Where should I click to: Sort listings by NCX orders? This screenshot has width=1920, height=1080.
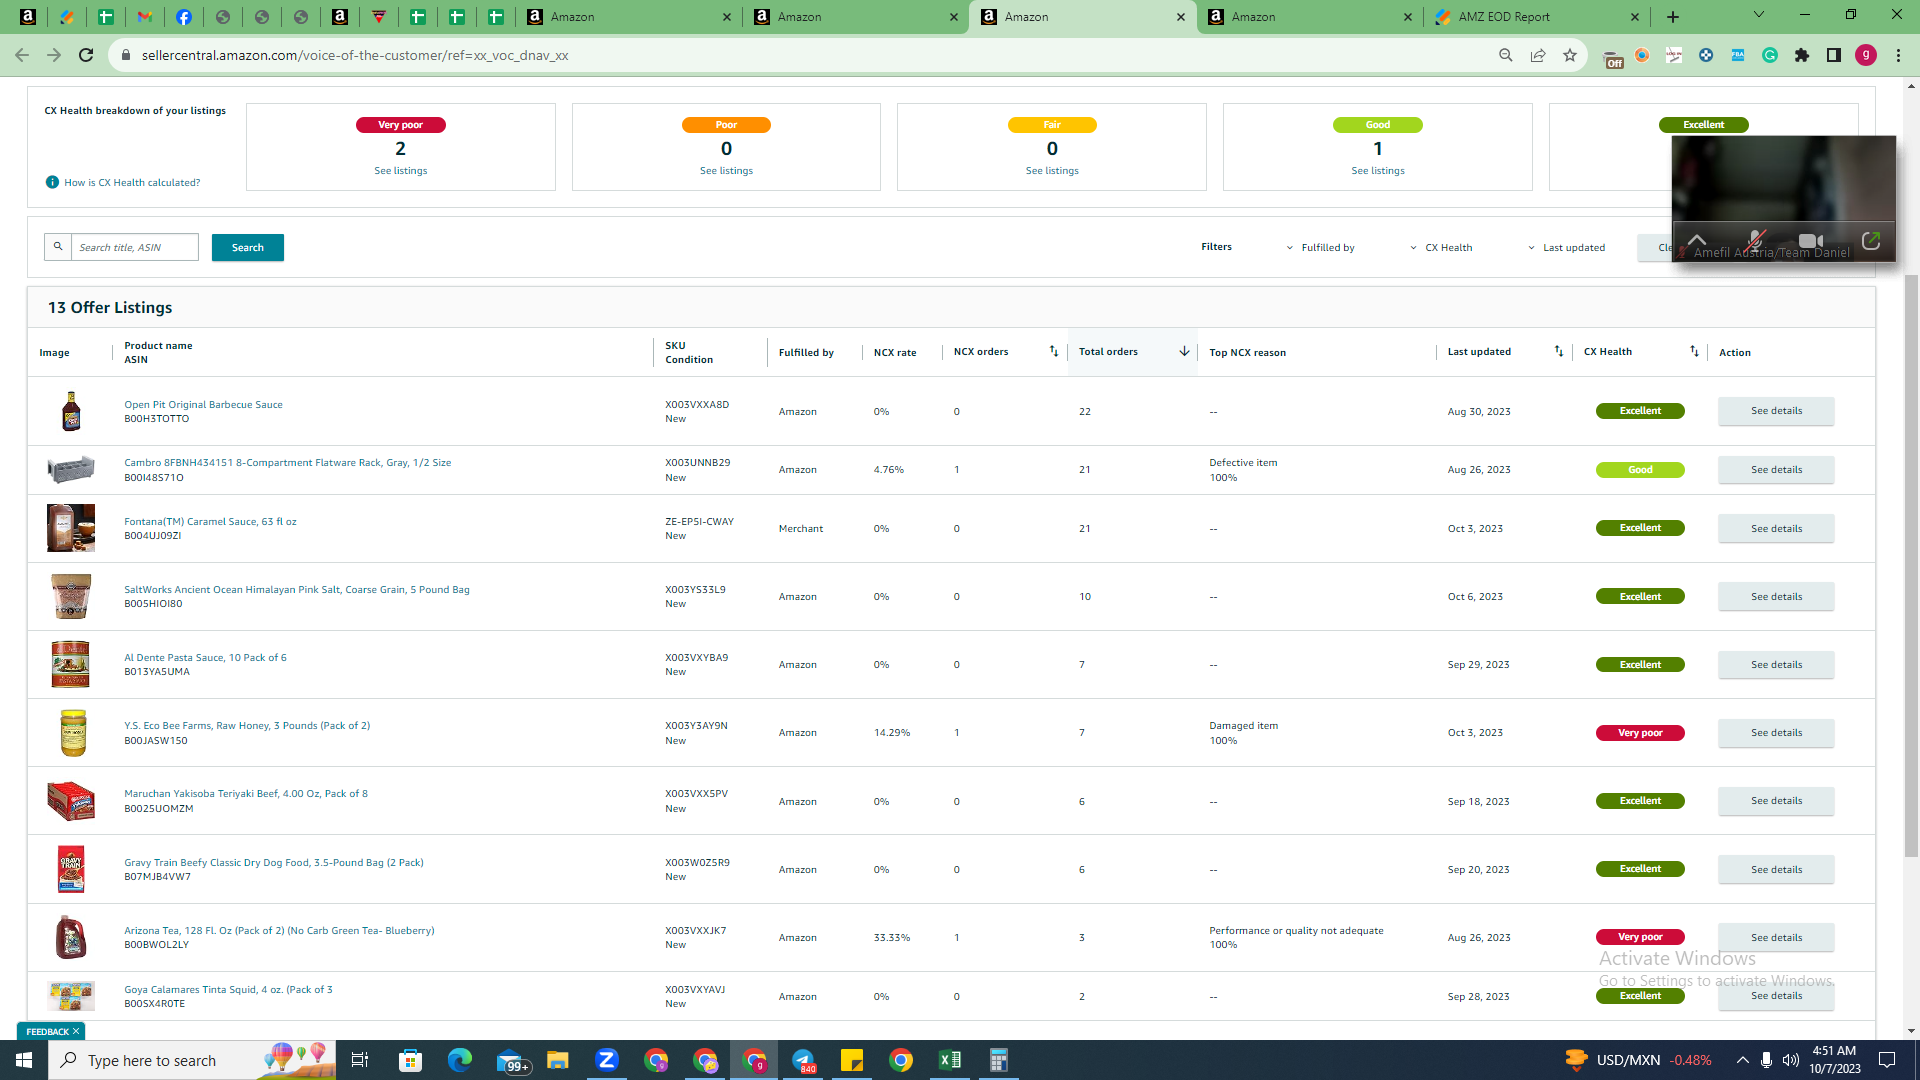pyautogui.click(x=1053, y=351)
